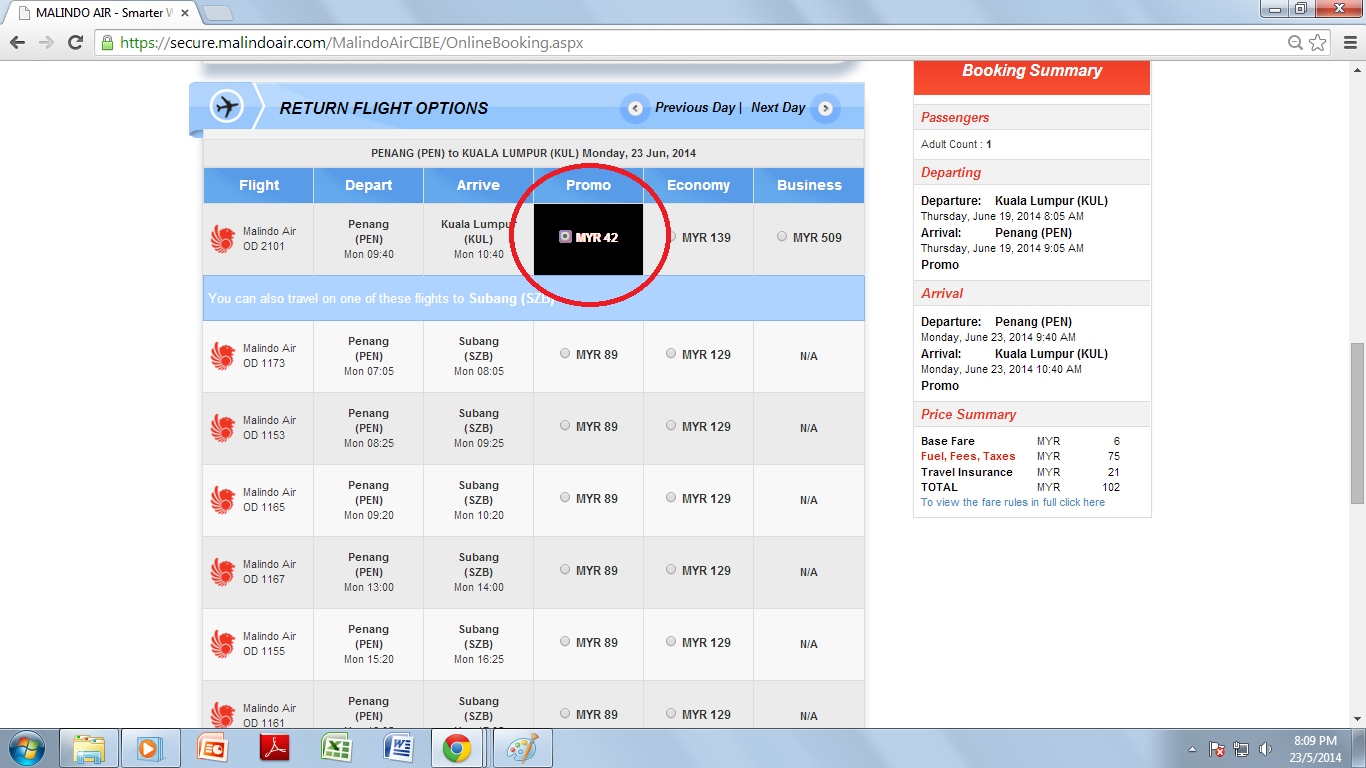Select Promo MYR 89 for OD 1153
Screen dimensions: 1366x768
click(565, 425)
